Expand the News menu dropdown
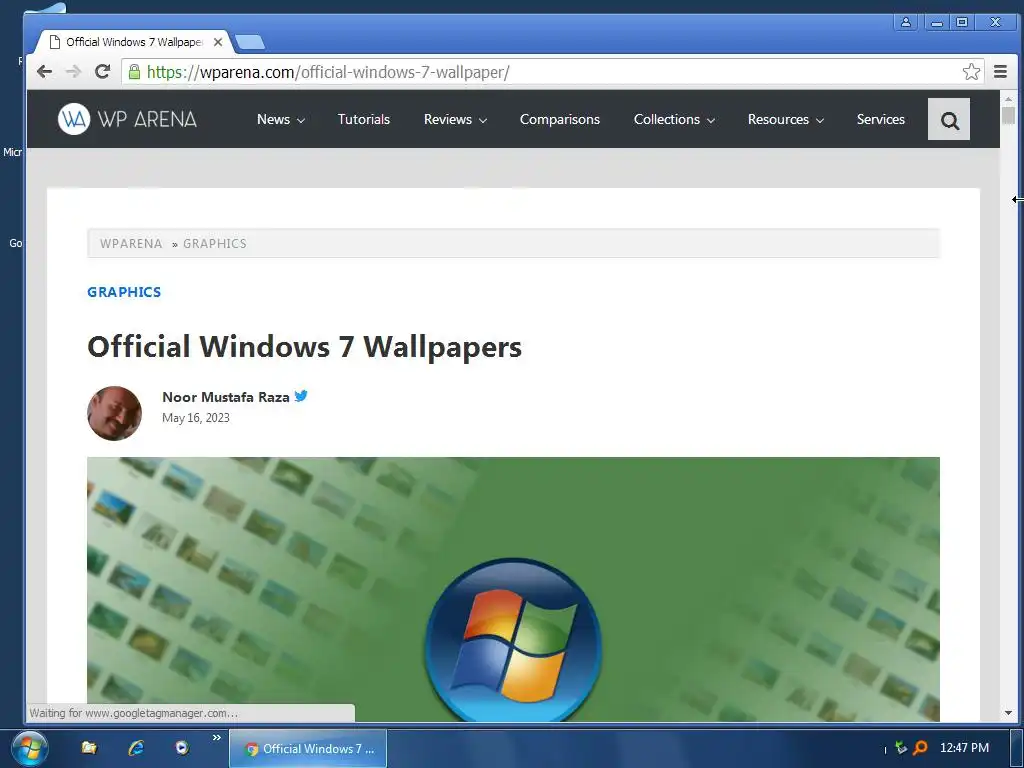Image resolution: width=1024 pixels, height=768 pixels. click(x=281, y=119)
